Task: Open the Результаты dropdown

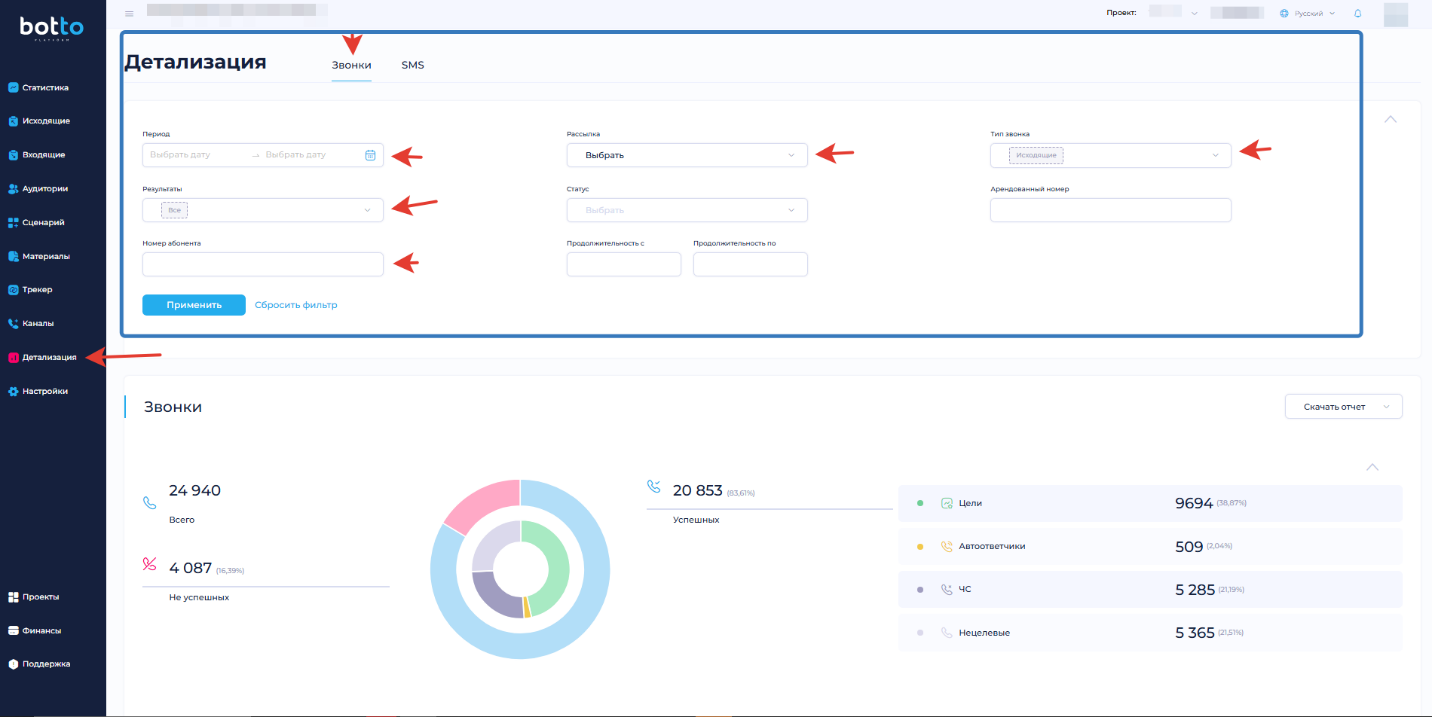Action: pyautogui.click(x=262, y=210)
